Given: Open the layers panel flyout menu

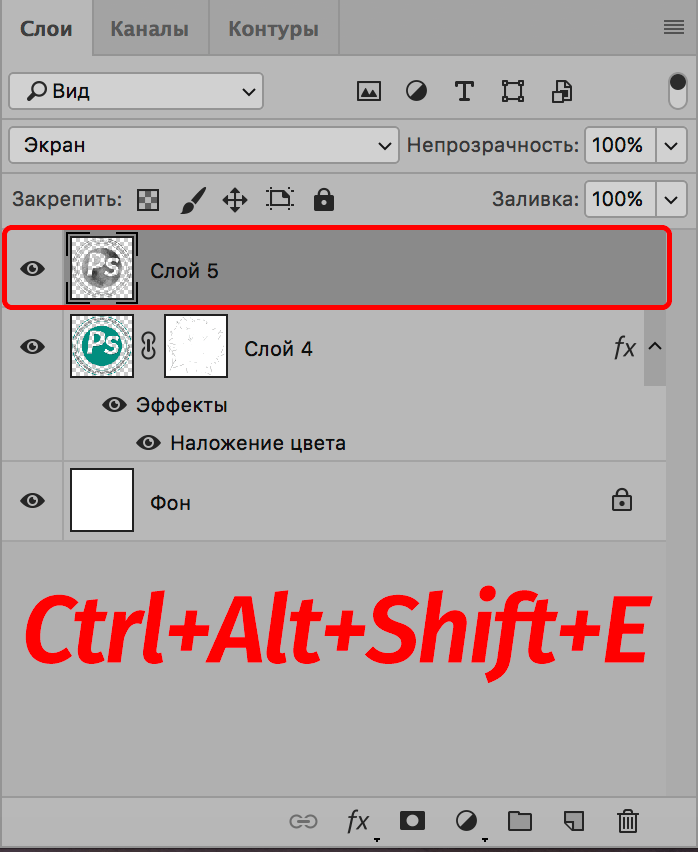Looking at the screenshot, I should 674,27.
